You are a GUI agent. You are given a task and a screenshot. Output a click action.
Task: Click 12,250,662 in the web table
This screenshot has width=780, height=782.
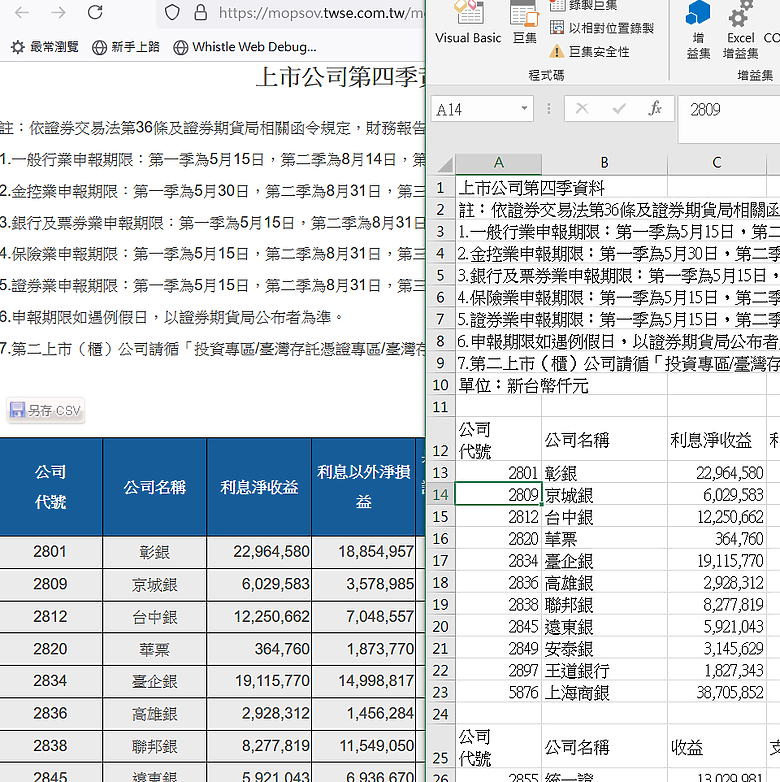pos(259,617)
